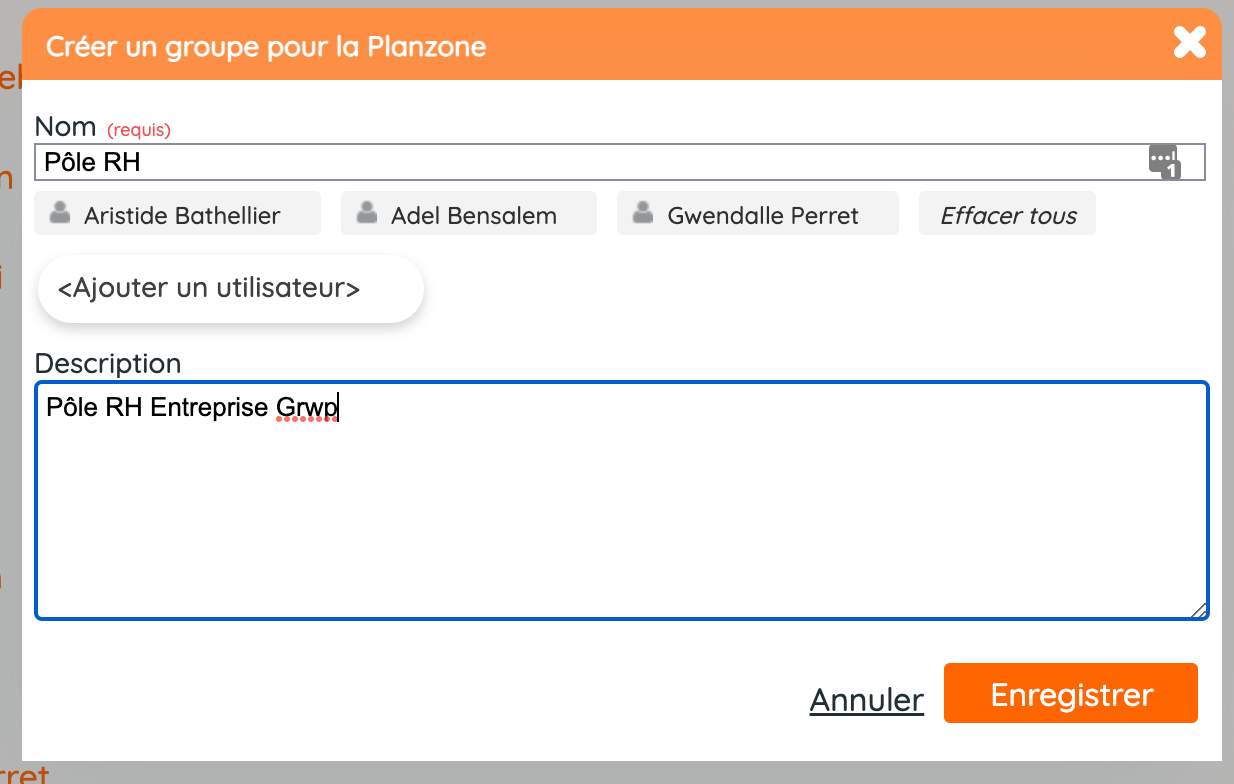The height and width of the screenshot is (784, 1234).
Task: Click the Description label
Action: 108,362
